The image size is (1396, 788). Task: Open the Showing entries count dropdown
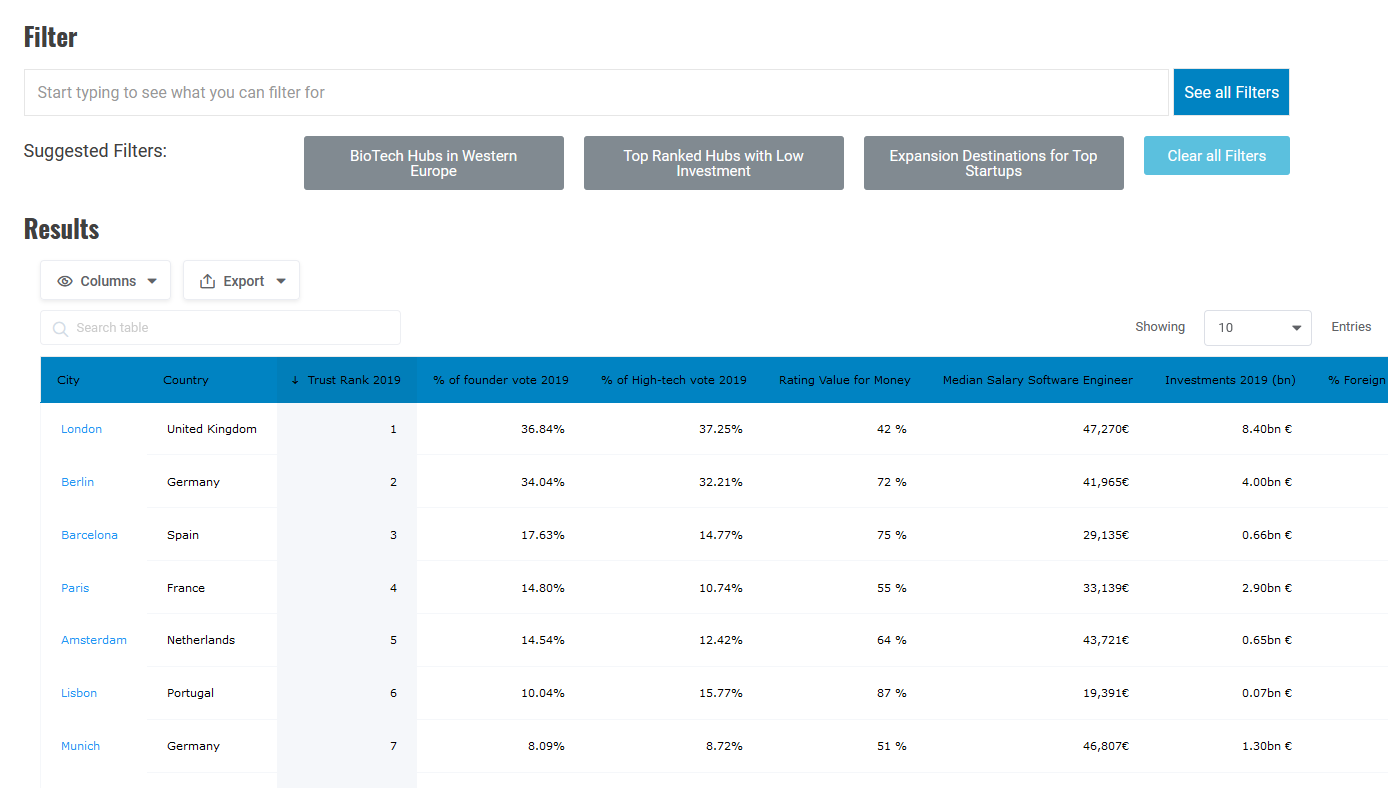coord(1257,328)
